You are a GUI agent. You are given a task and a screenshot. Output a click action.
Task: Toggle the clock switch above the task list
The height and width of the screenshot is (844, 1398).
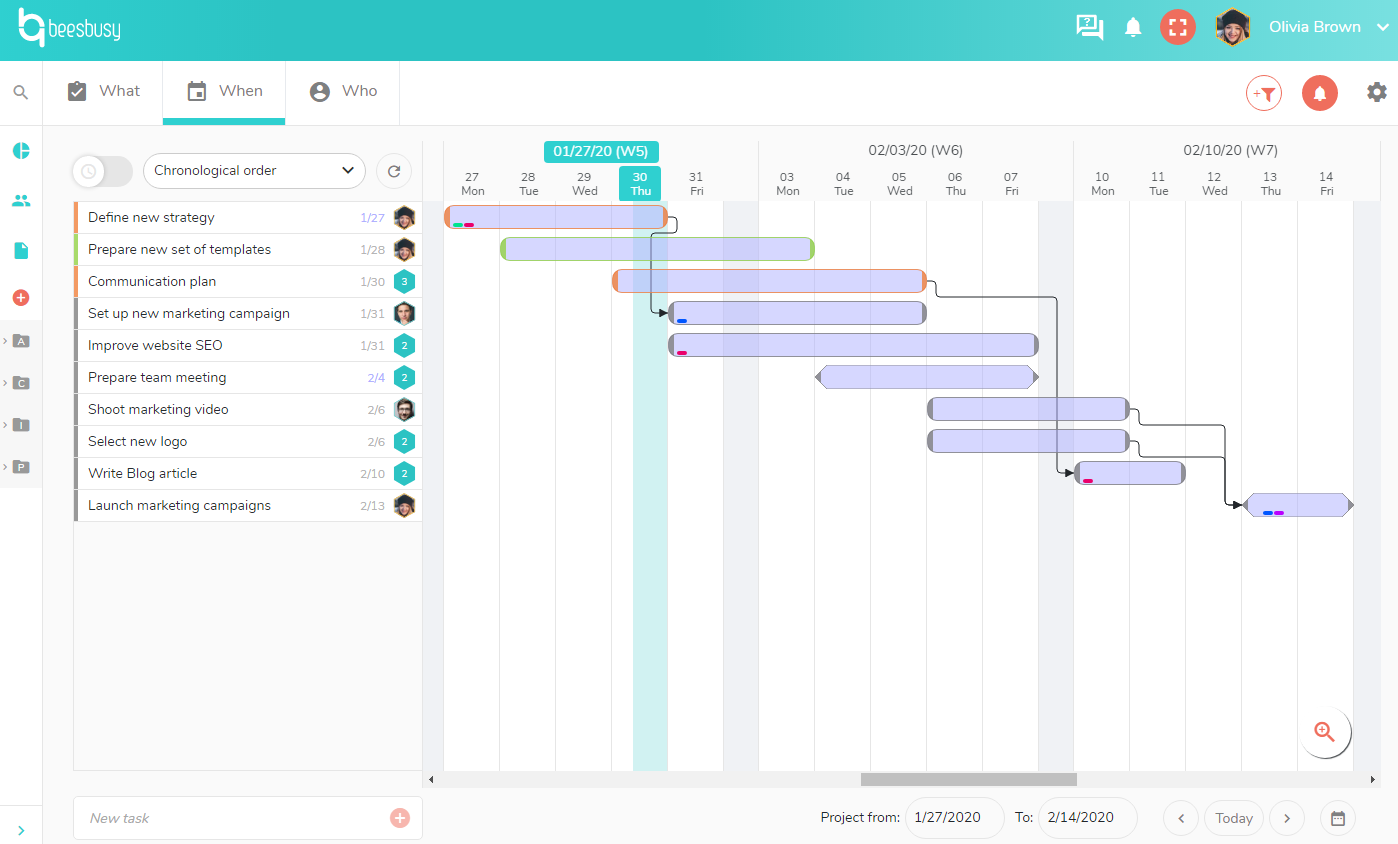[102, 171]
